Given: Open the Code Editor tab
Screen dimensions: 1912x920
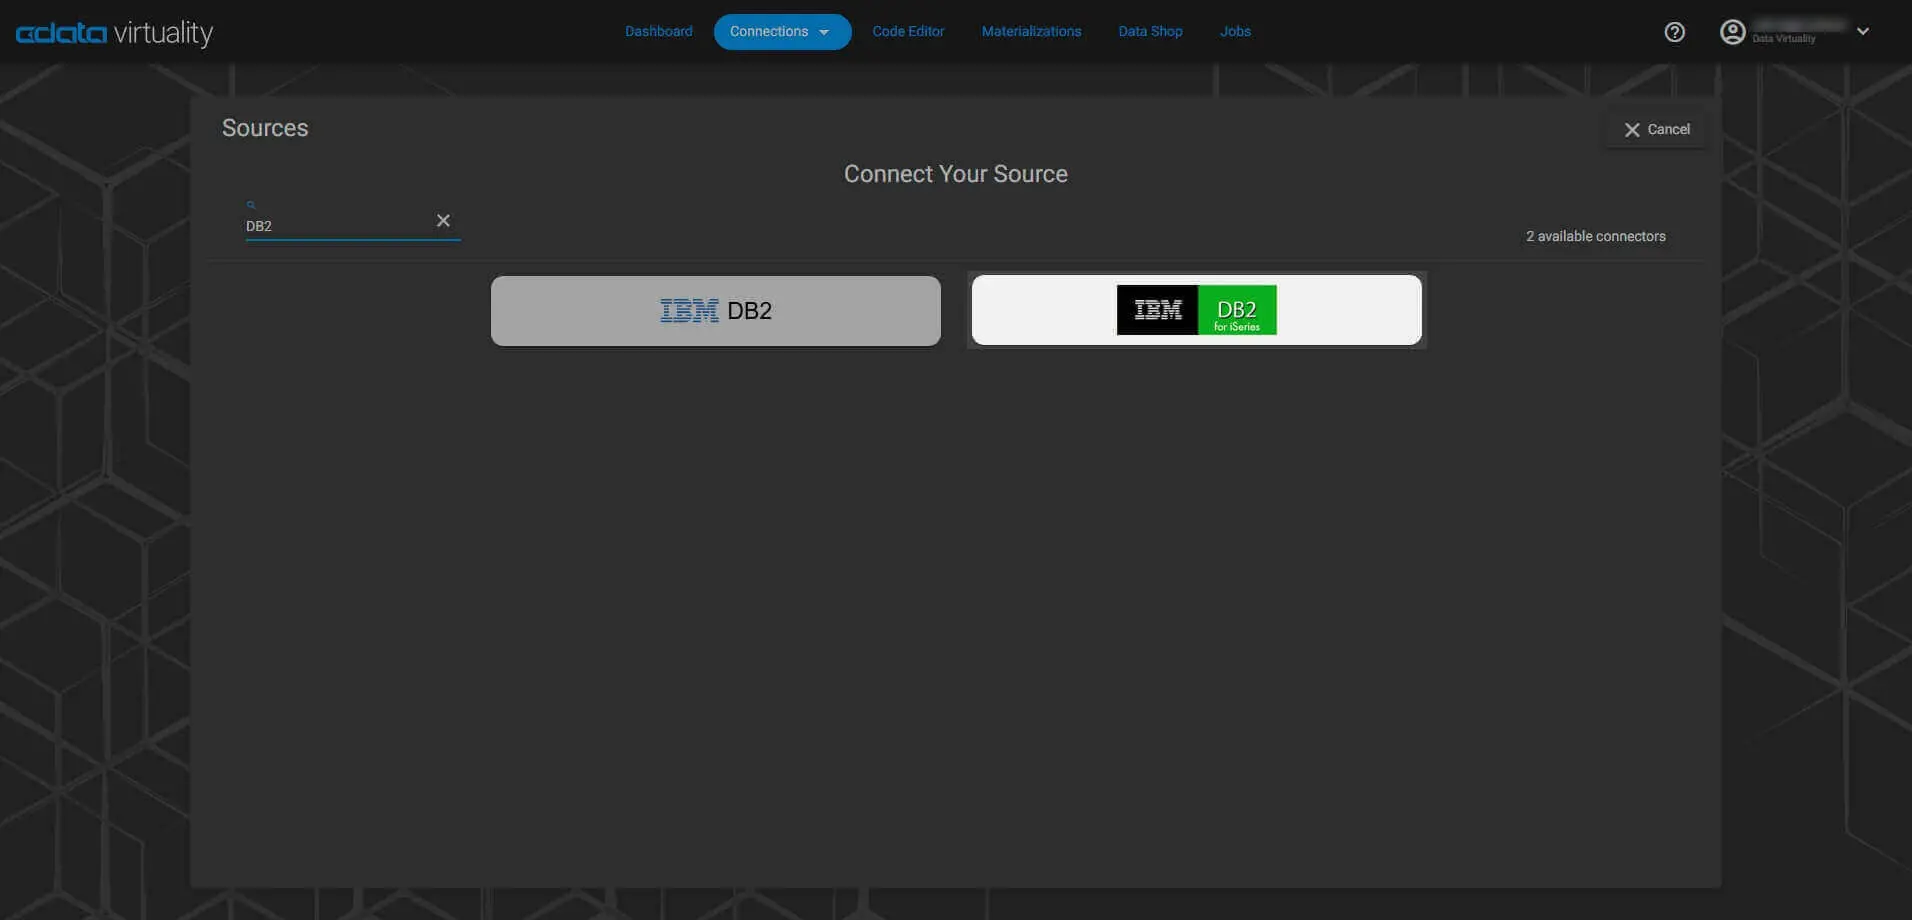Looking at the screenshot, I should pos(908,32).
